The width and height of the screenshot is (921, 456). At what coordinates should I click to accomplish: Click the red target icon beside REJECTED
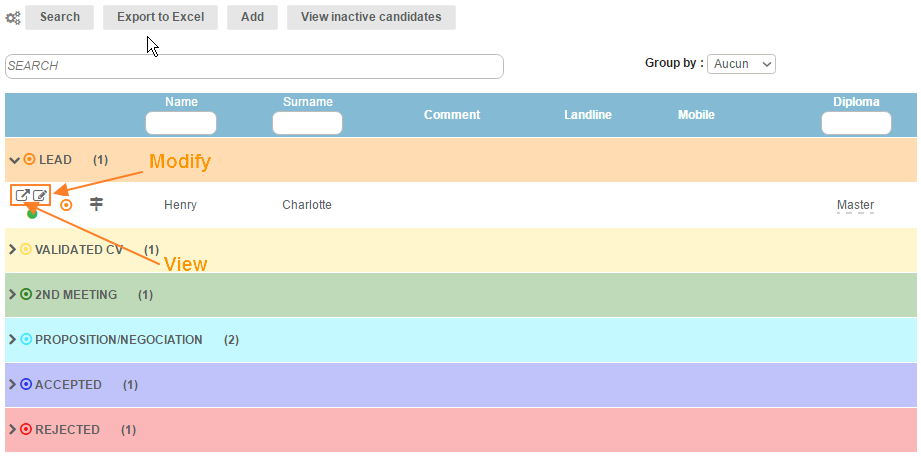(x=26, y=430)
